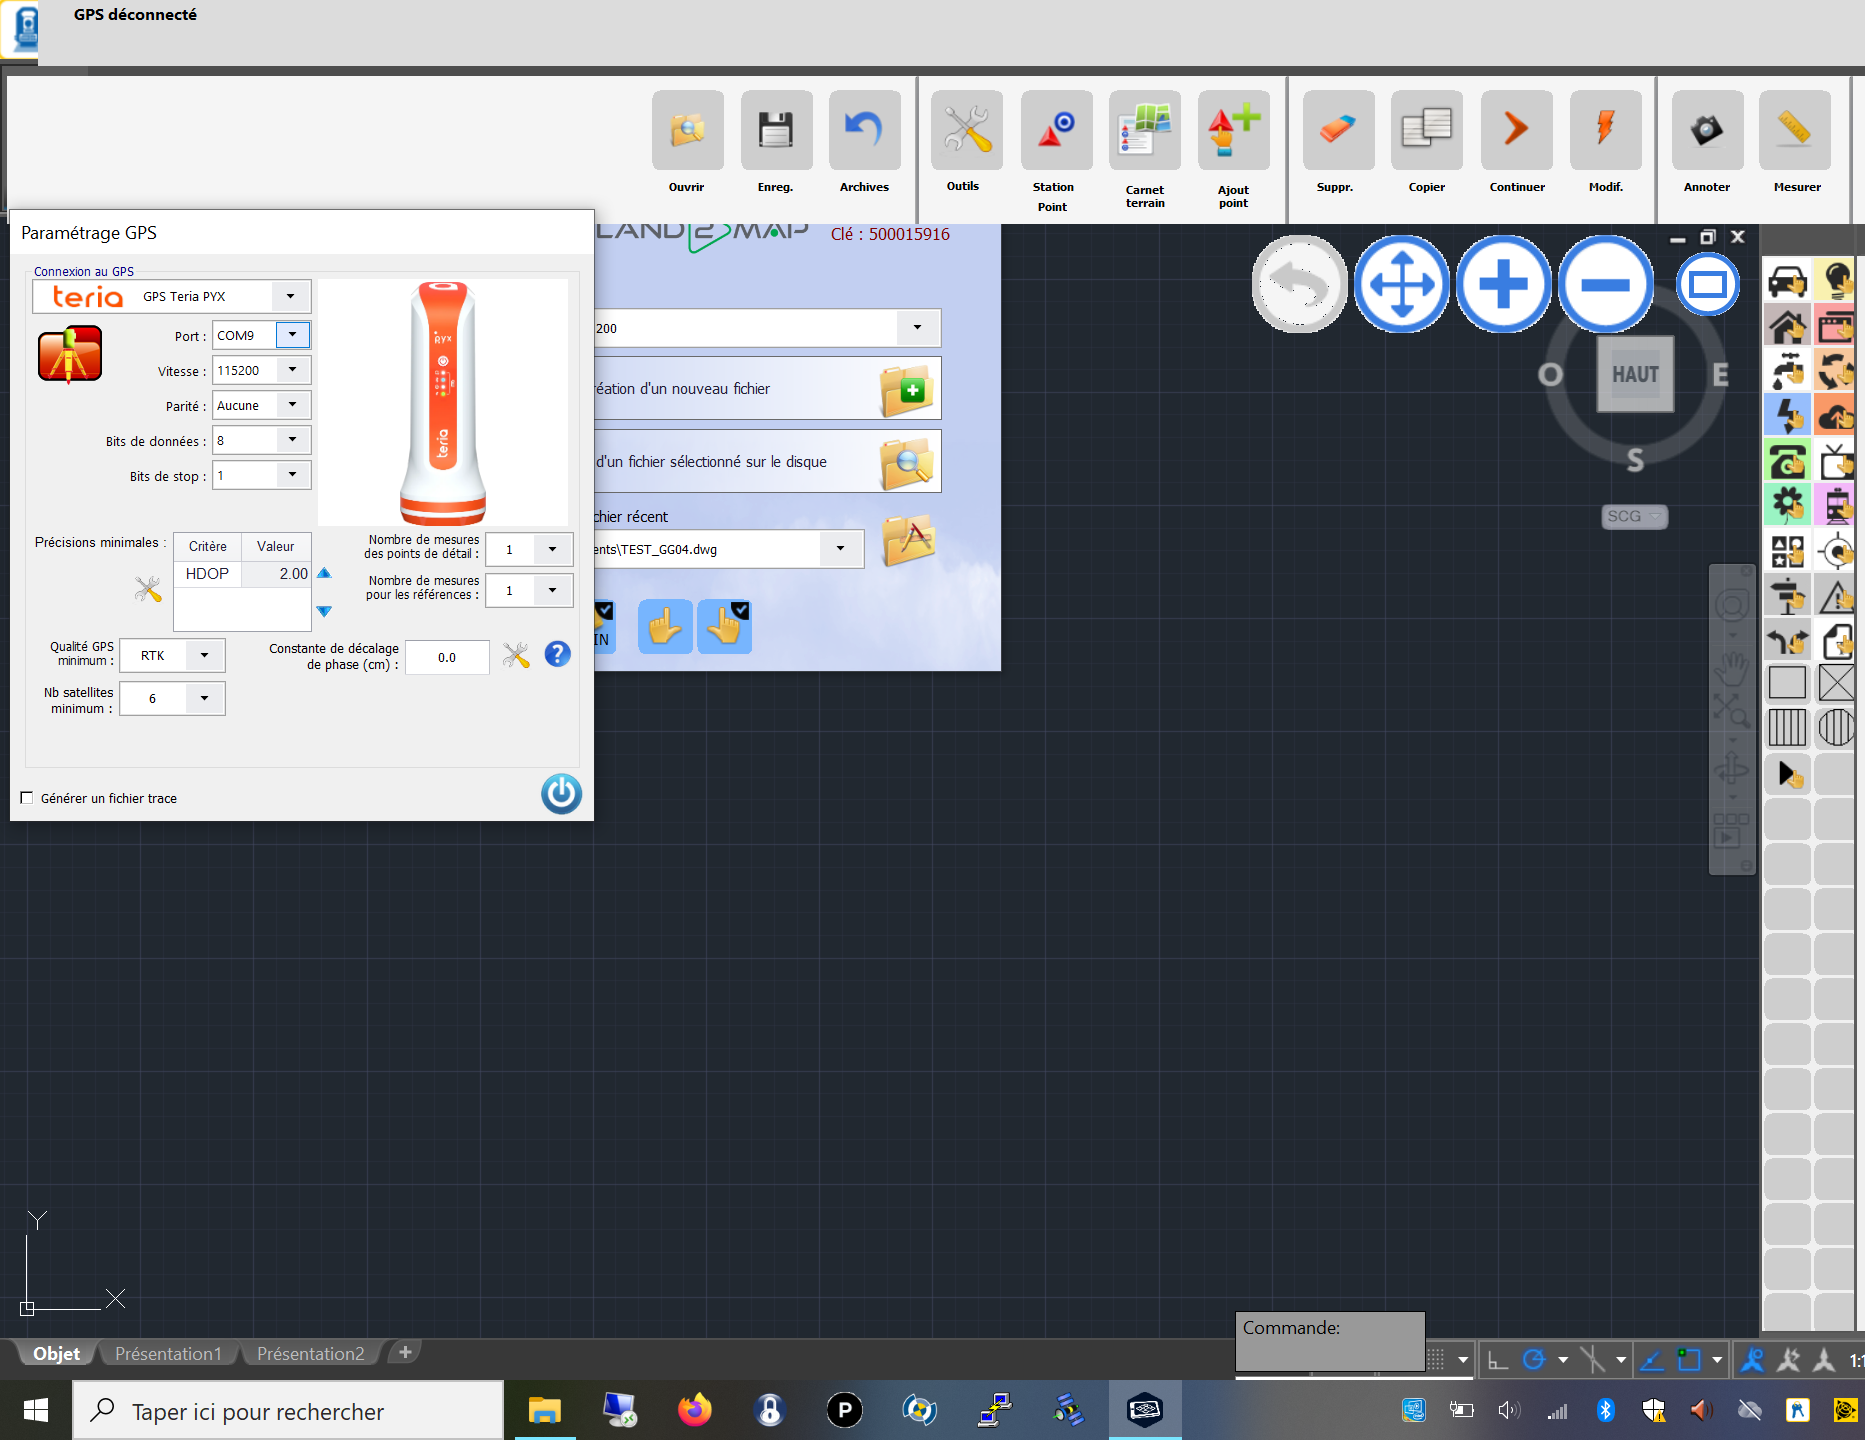Expand the Port COM9 dropdown
Viewport: 1865px width, 1440px height.
tap(293, 335)
